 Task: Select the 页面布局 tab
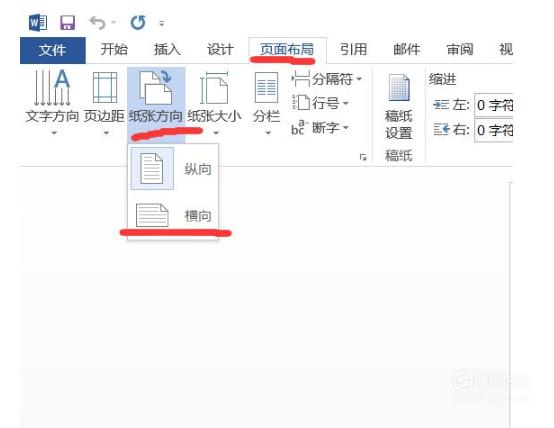coord(287,49)
